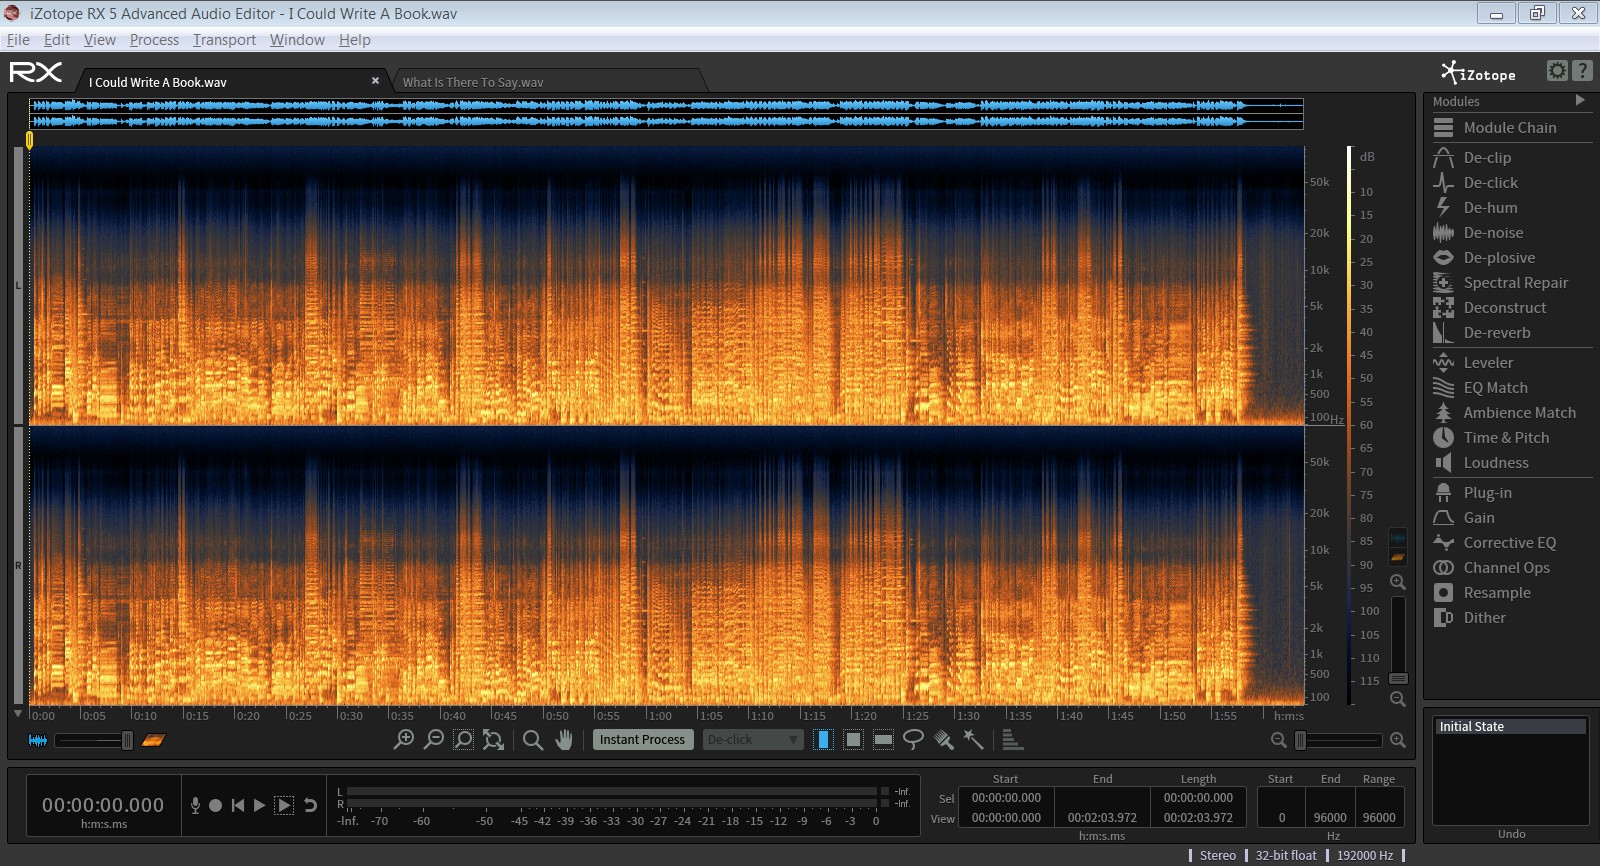Open the Process menu
The image size is (1600, 866).
point(154,40)
